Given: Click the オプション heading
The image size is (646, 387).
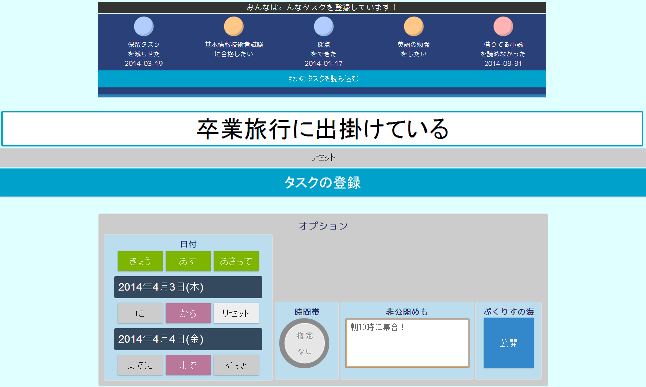Looking at the screenshot, I should [323, 226].
